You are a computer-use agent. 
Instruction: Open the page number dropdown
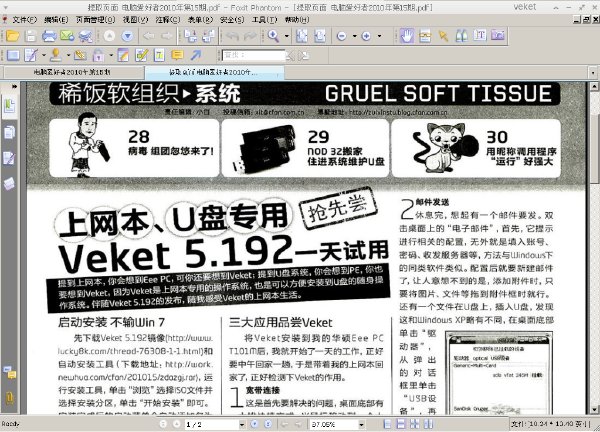click(242, 424)
